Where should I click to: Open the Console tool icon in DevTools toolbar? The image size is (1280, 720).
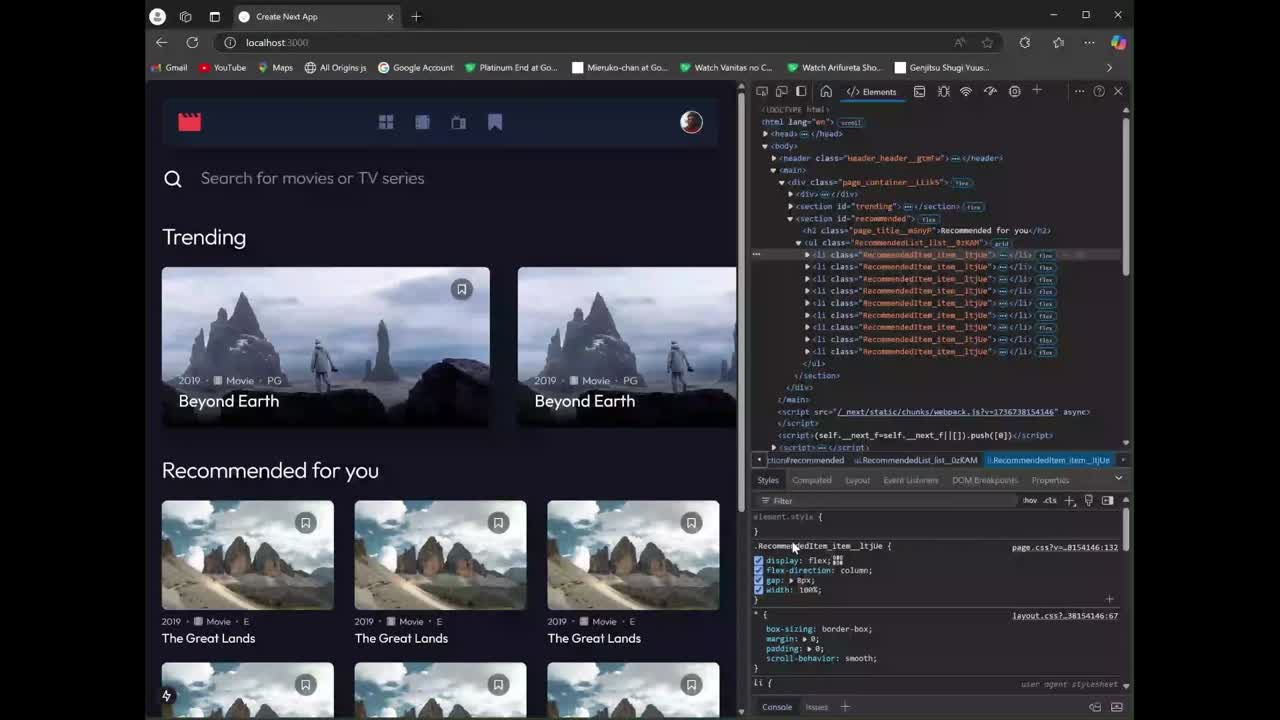click(x=919, y=92)
